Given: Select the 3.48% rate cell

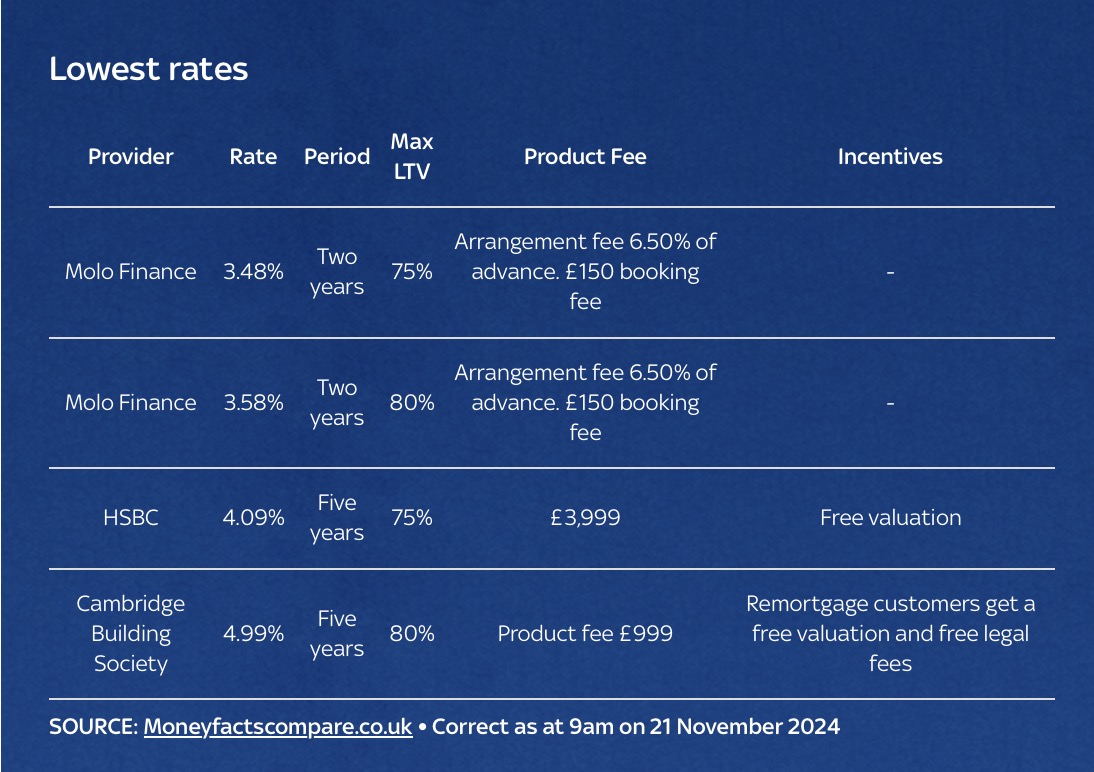Looking at the screenshot, I should click(x=253, y=272).
